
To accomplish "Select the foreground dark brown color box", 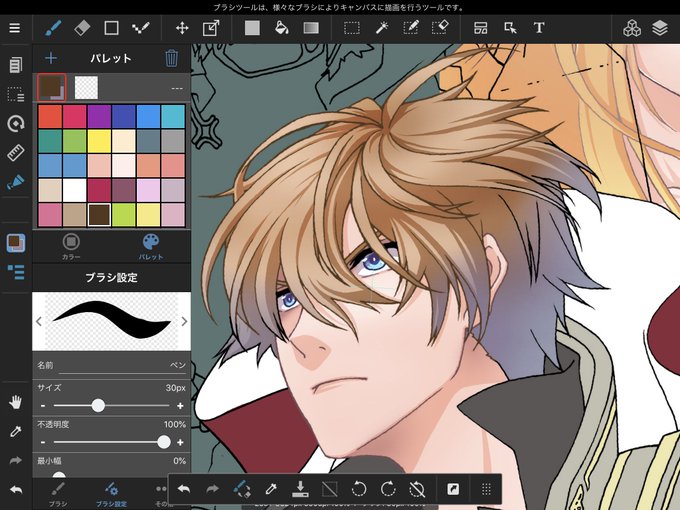I will coord(52,88).
